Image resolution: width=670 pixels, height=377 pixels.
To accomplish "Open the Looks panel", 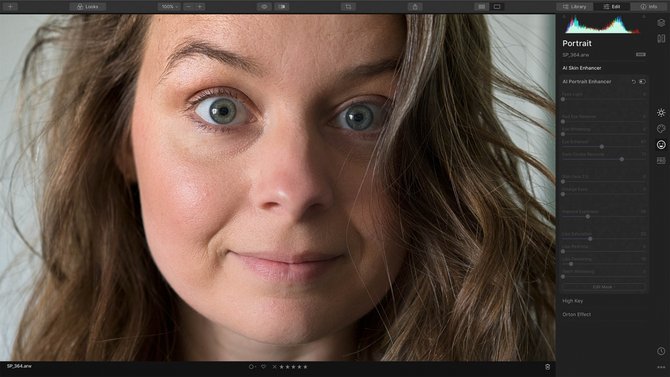I will [88, 6].
